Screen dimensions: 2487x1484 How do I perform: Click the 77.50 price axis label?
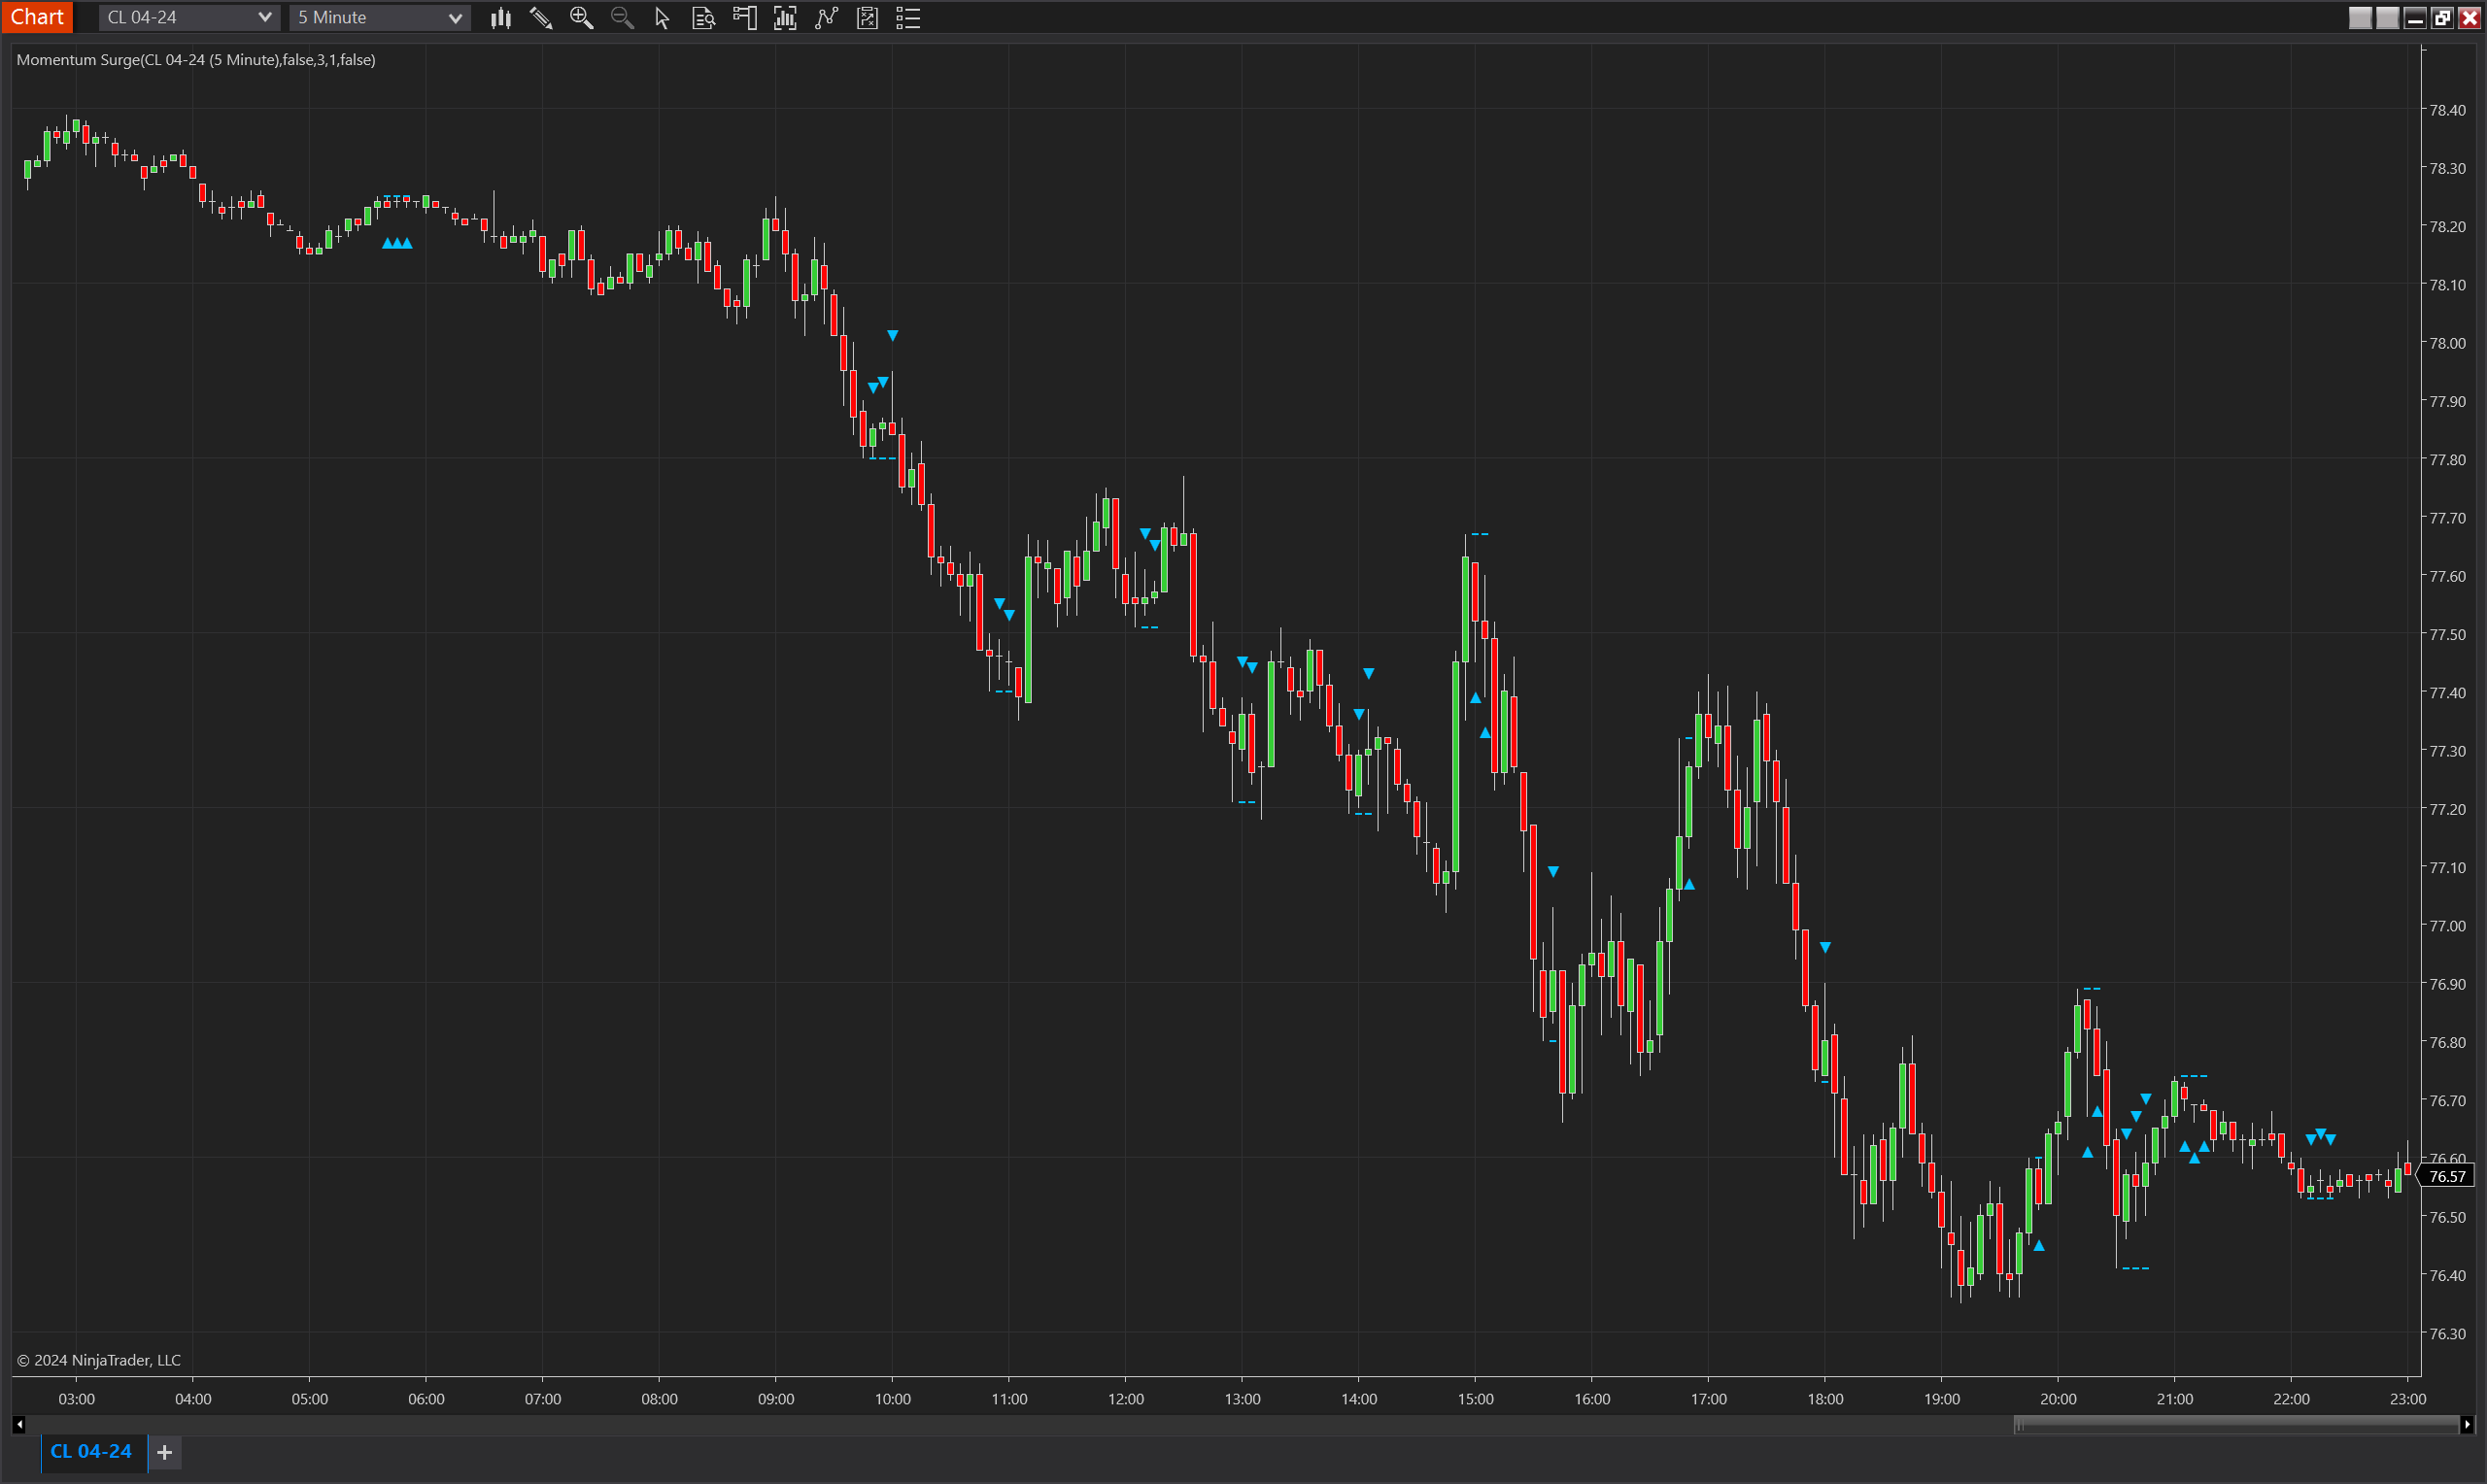point(2447,634)
